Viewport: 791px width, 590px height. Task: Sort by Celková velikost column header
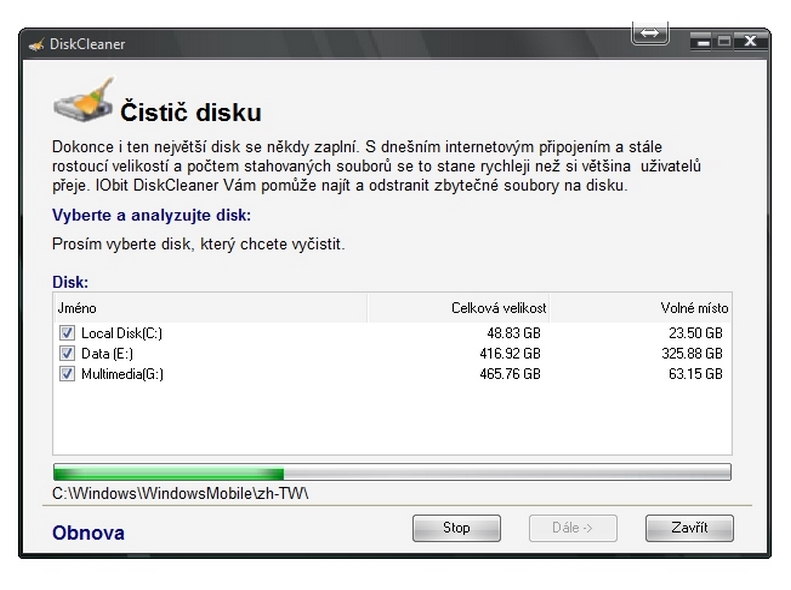coord(459,308)
